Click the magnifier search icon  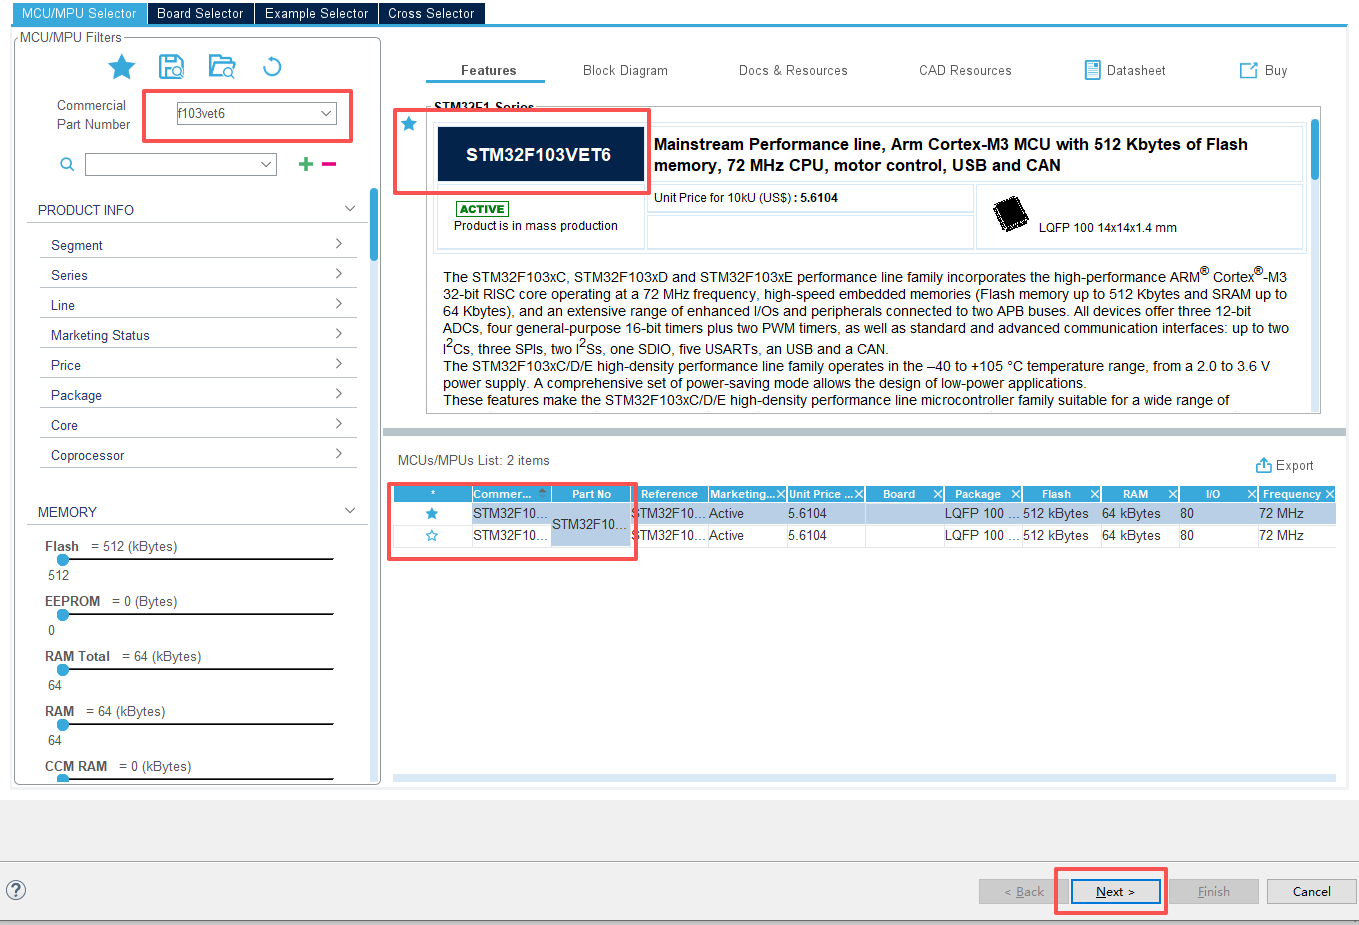(67, 164)
